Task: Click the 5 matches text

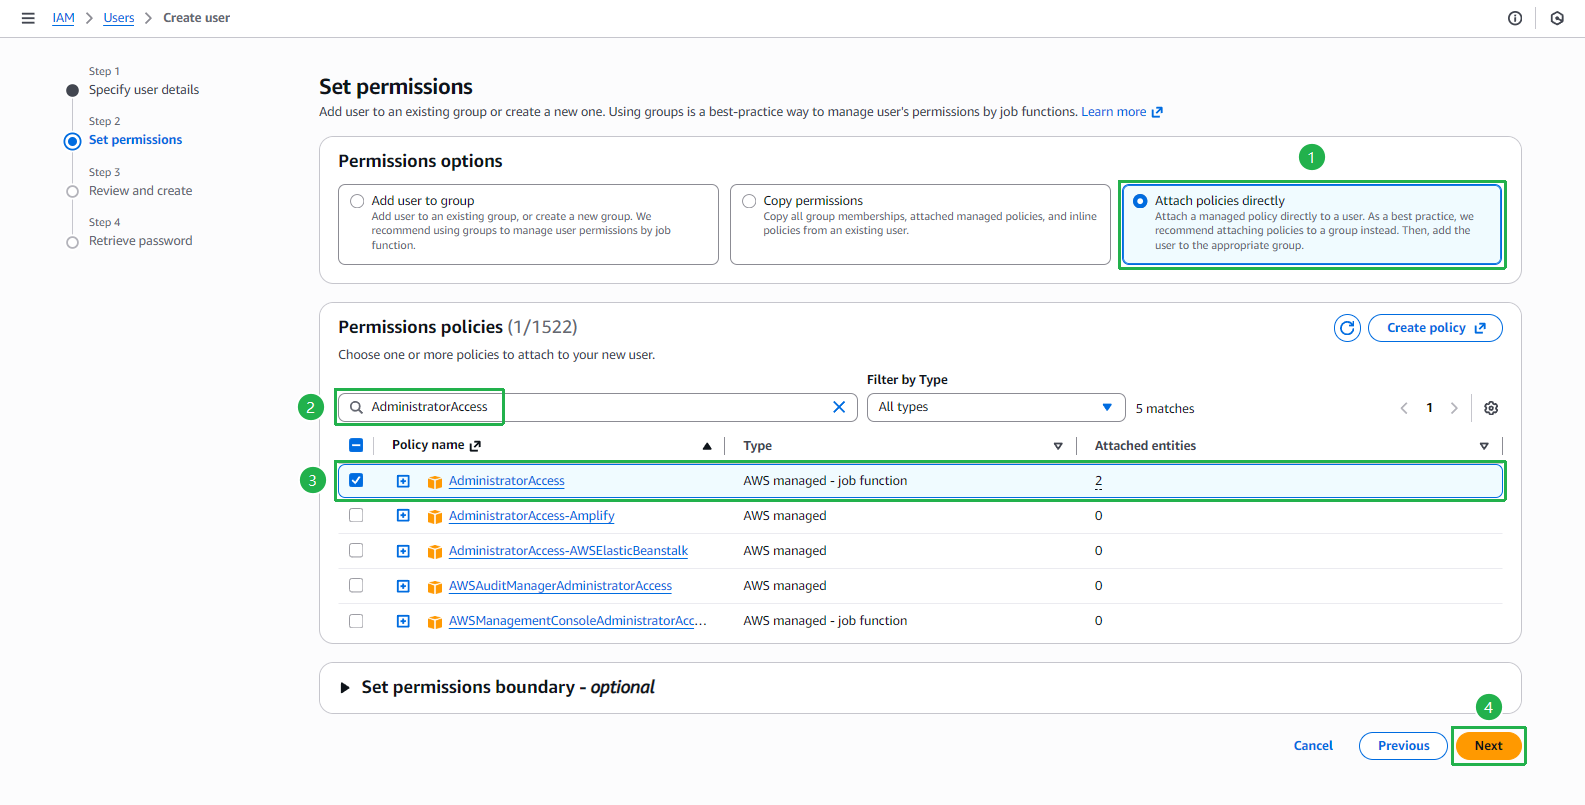Action: pos(1165,409)
